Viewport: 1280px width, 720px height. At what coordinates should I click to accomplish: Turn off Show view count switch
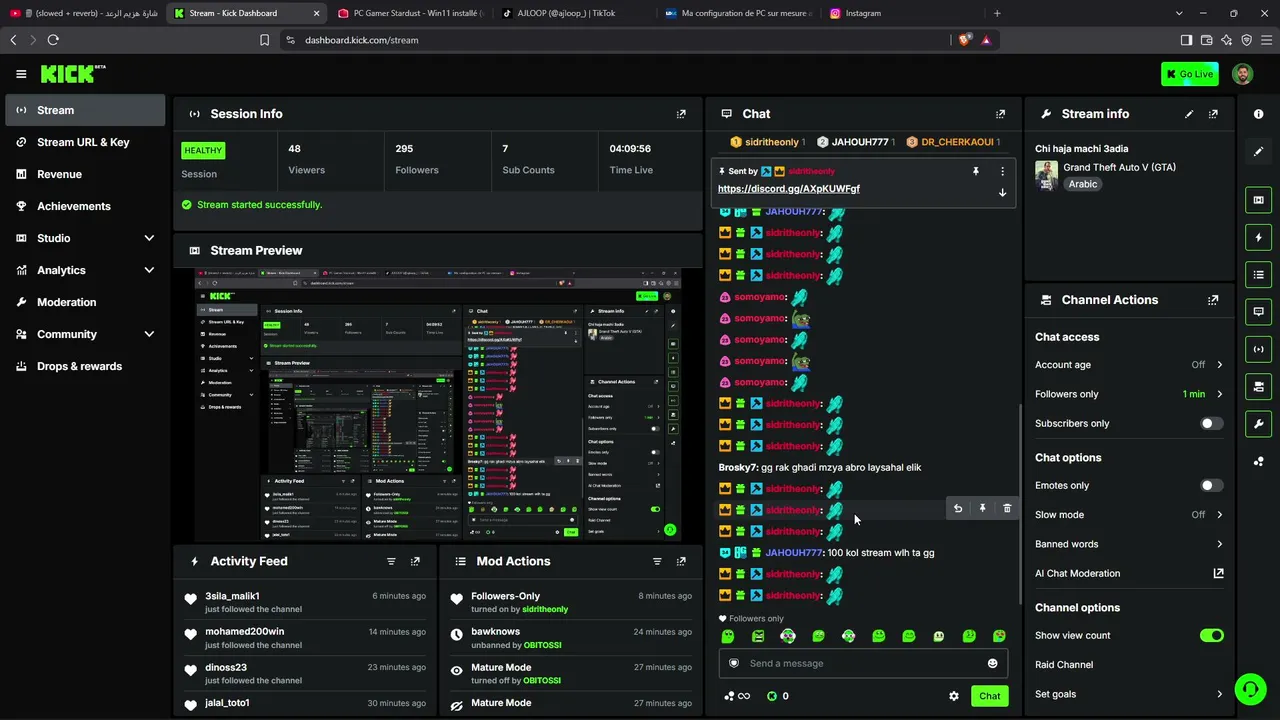pyautogui.click(x=1211, y=636)
